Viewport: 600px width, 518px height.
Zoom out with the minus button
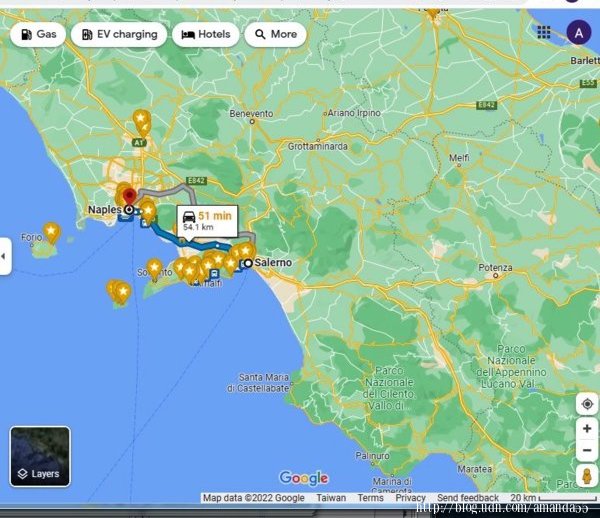point(587,450)
